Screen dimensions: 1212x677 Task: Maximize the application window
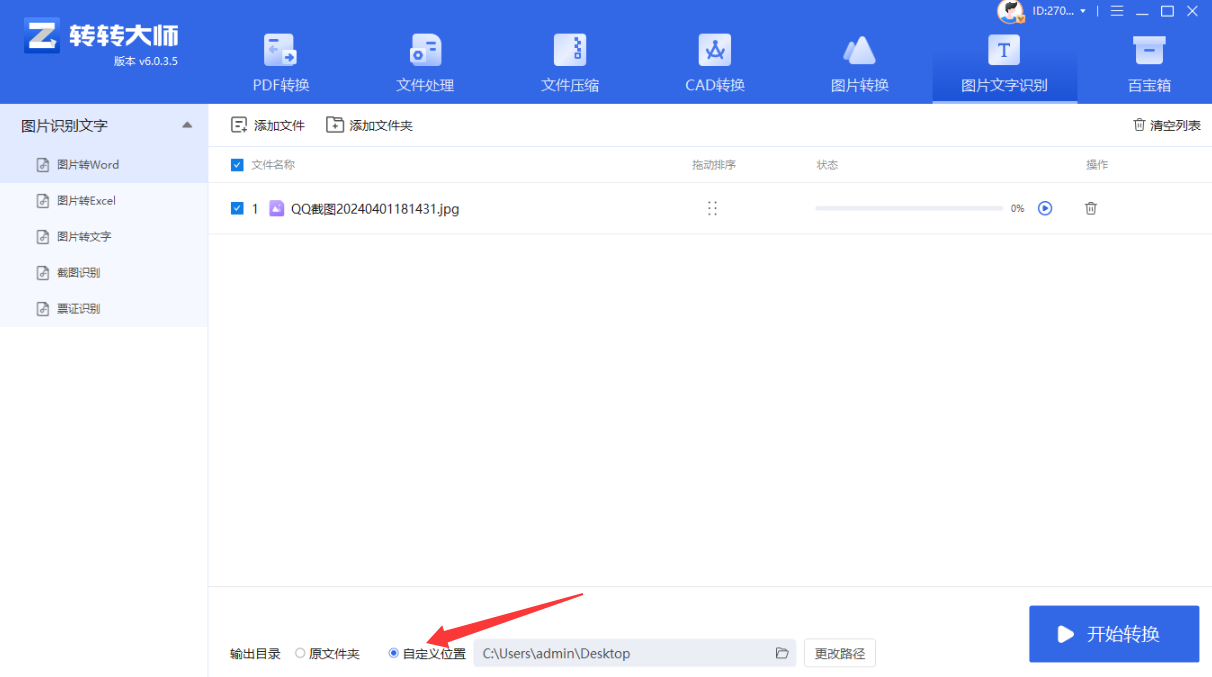pyautogui.click(x=1167, y=11)
